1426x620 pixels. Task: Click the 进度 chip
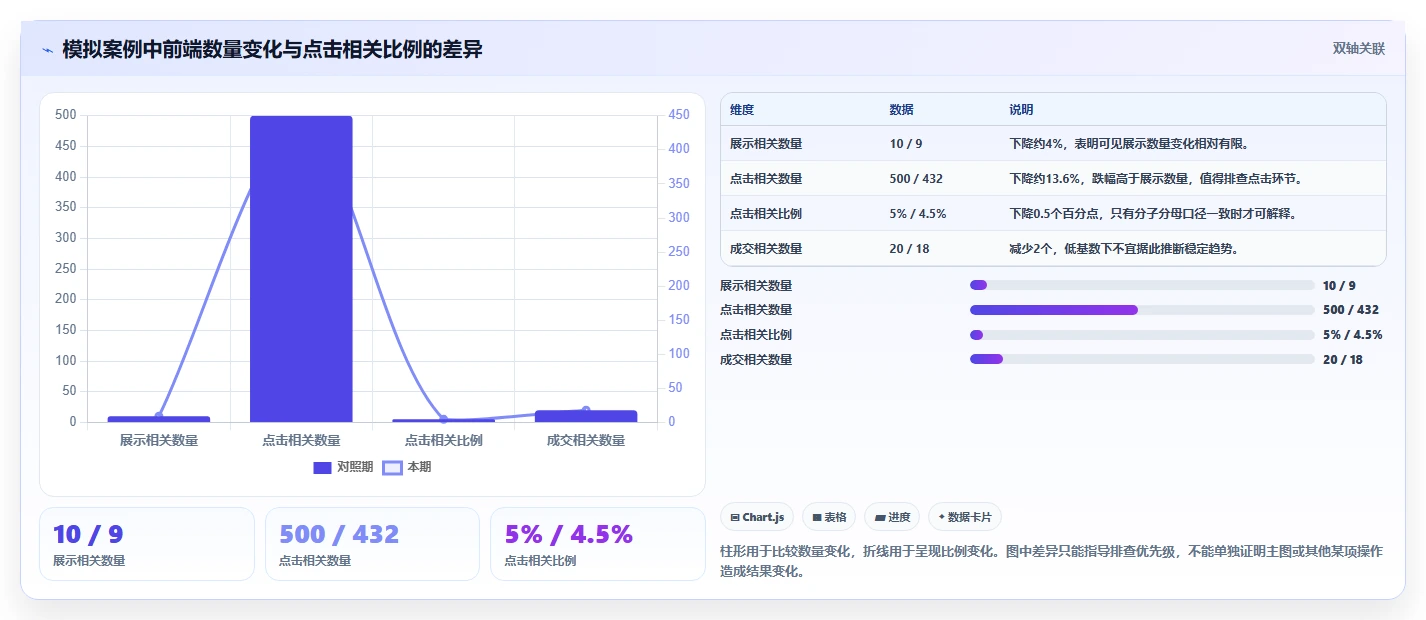coord(892,517)
